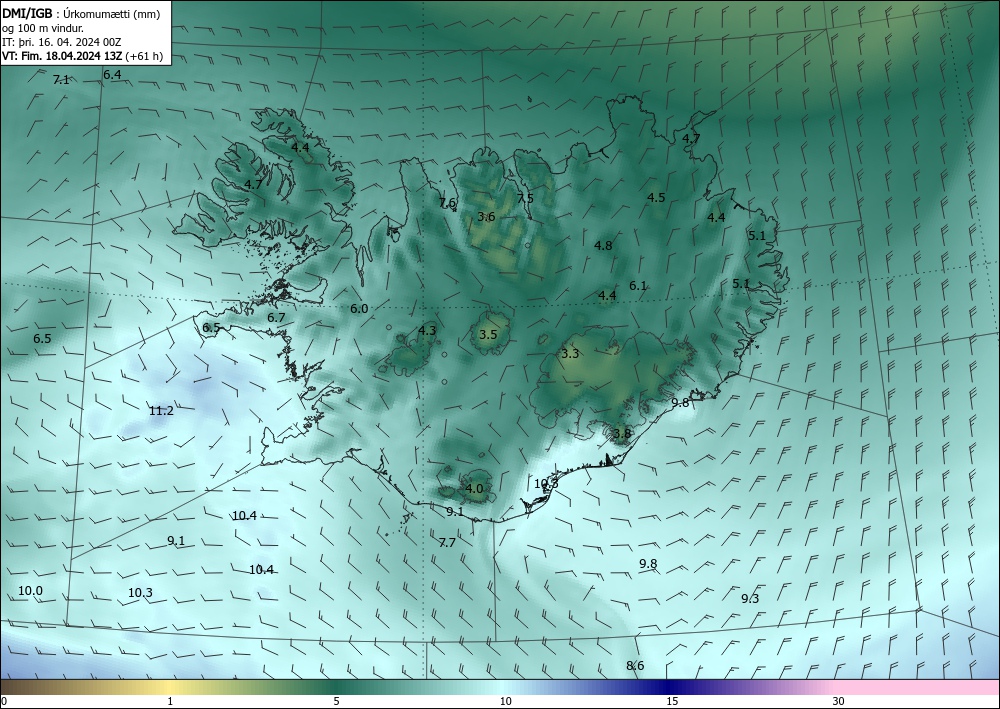Screen dimensions: 1000x709
Task: Click the 7.7 value south of Iceland
Action: (x=447, y=543)
